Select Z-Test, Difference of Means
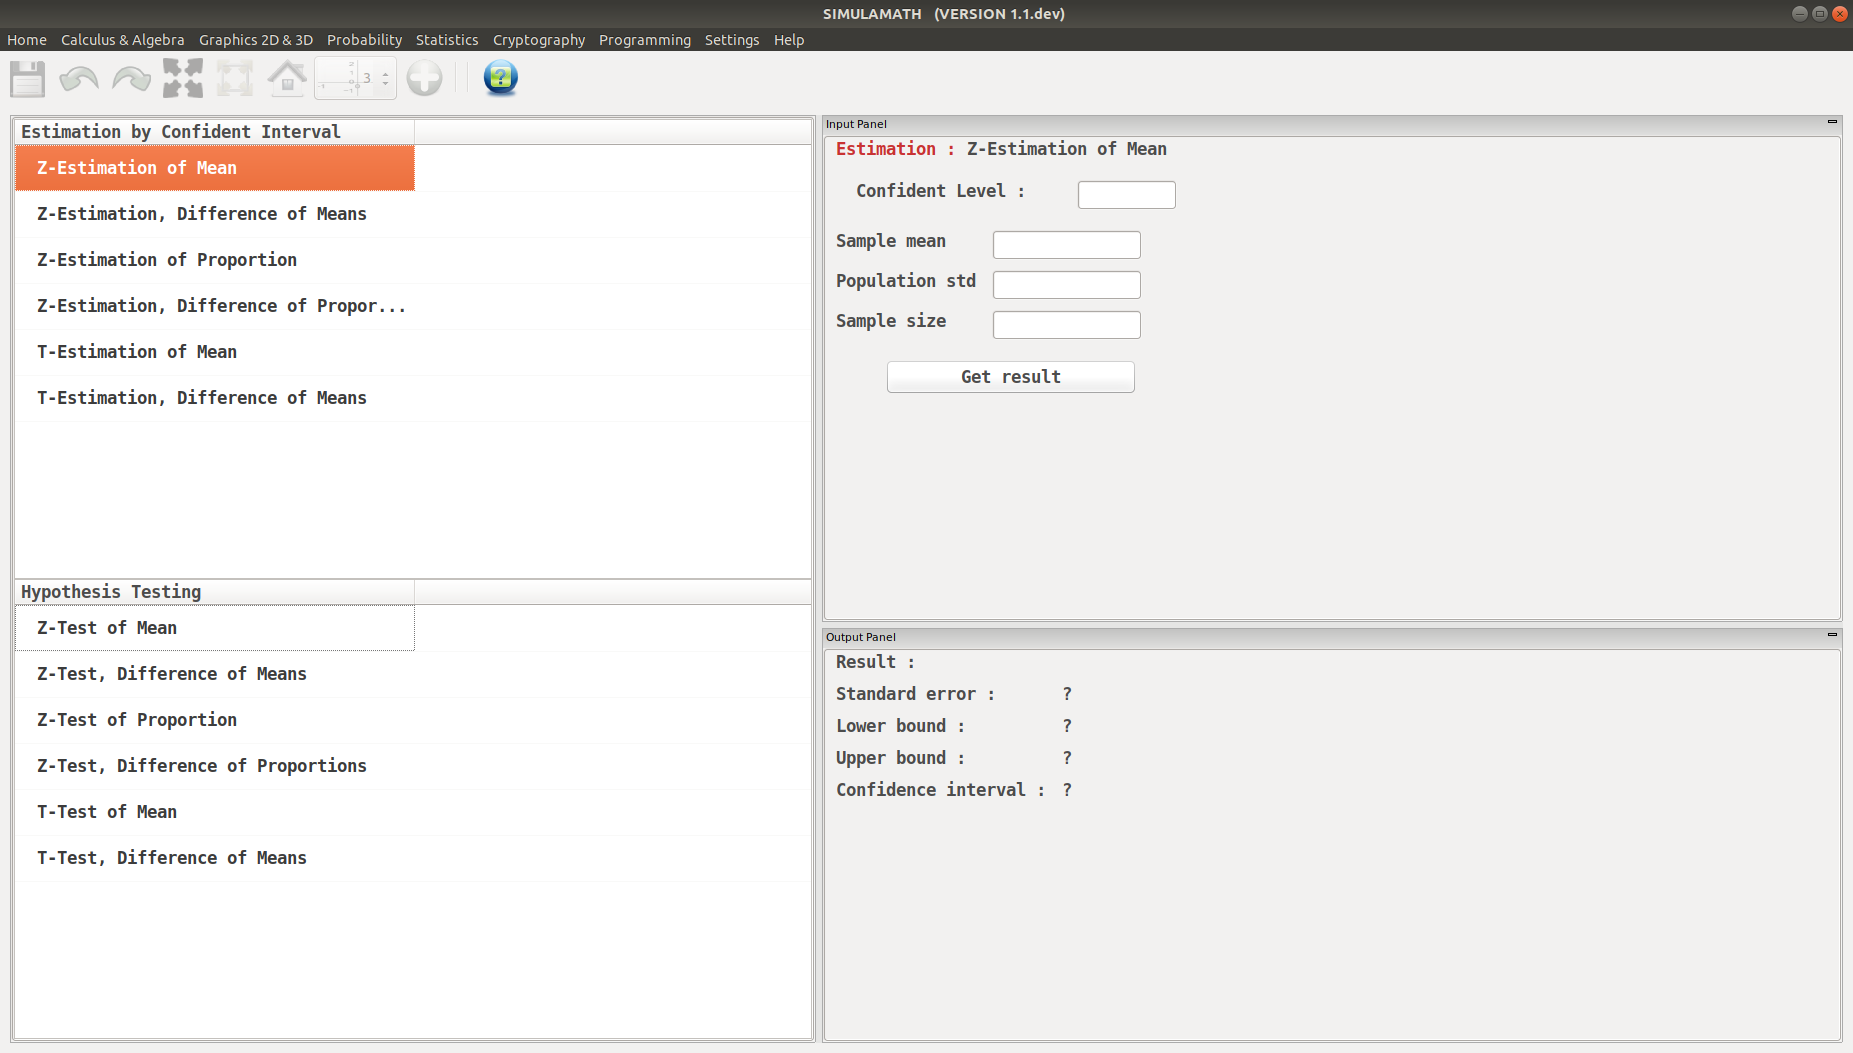1853x1053 pixels. click(215, 674)
